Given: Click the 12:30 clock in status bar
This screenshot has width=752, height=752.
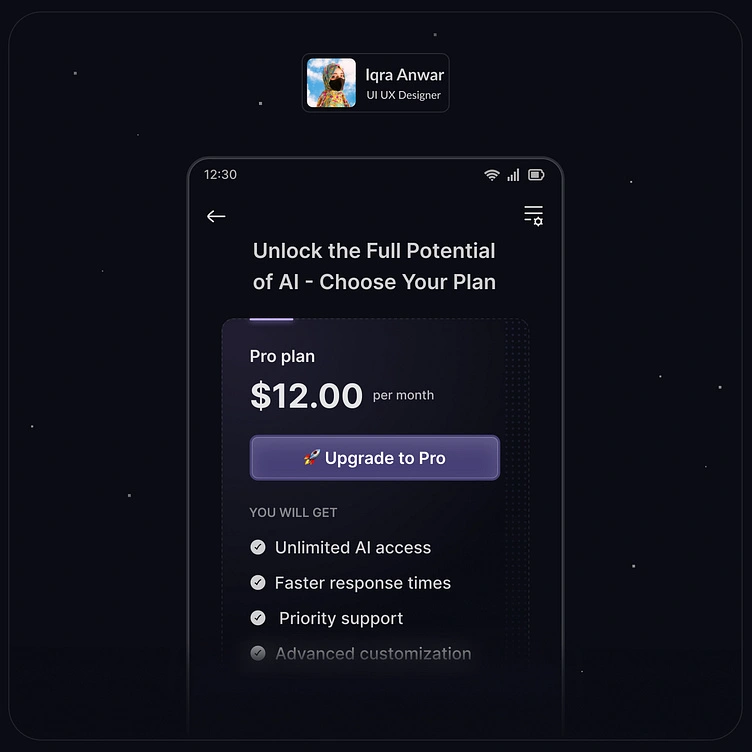Looking at the screenshot, I should pyautogui.click(x=220, y=174).
